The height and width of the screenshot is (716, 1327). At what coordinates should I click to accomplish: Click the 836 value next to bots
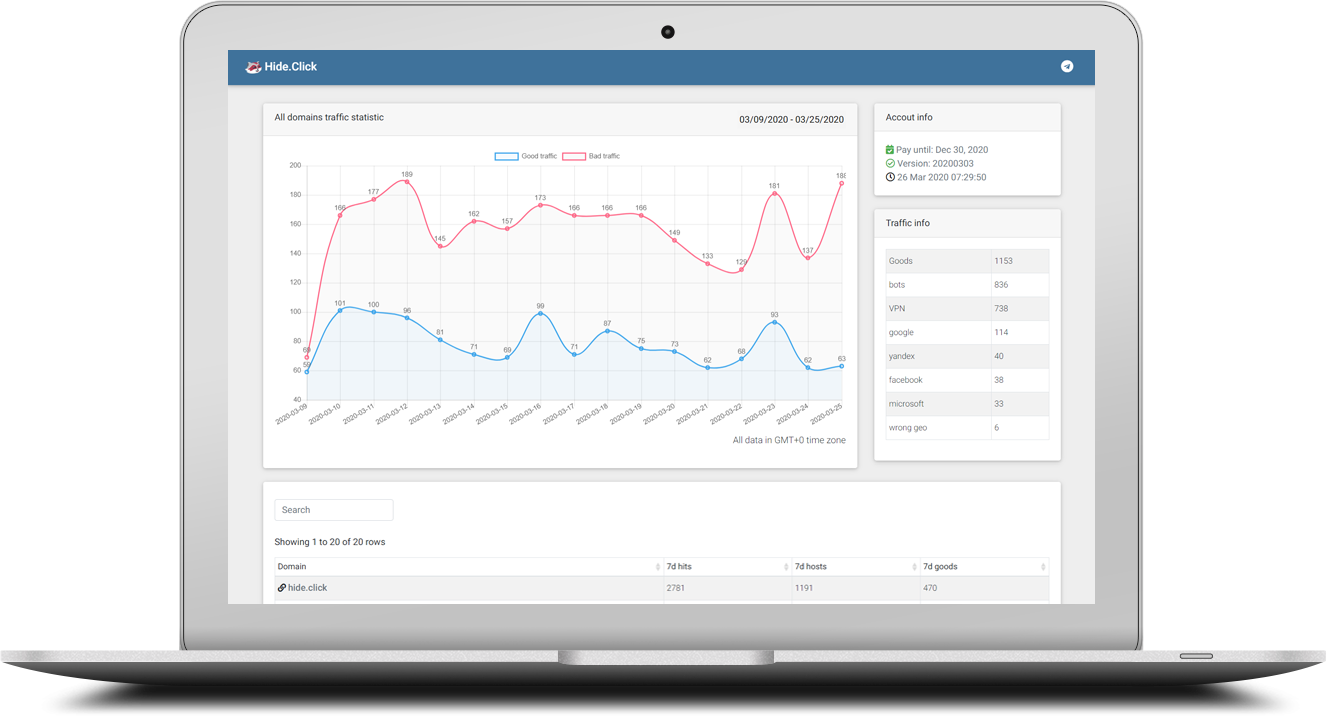pos(1001,285)
